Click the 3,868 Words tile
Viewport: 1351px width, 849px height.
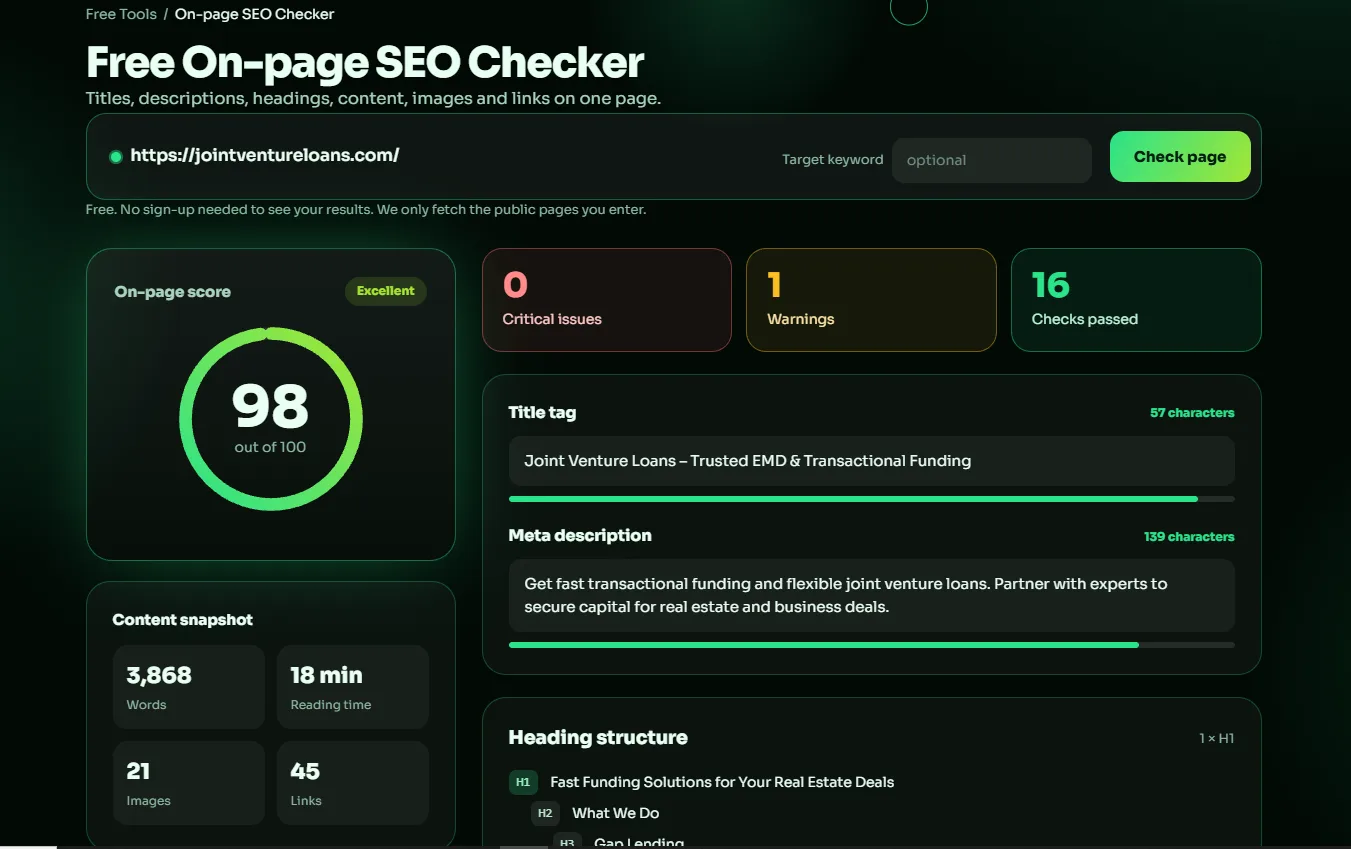tap(189, 687)
